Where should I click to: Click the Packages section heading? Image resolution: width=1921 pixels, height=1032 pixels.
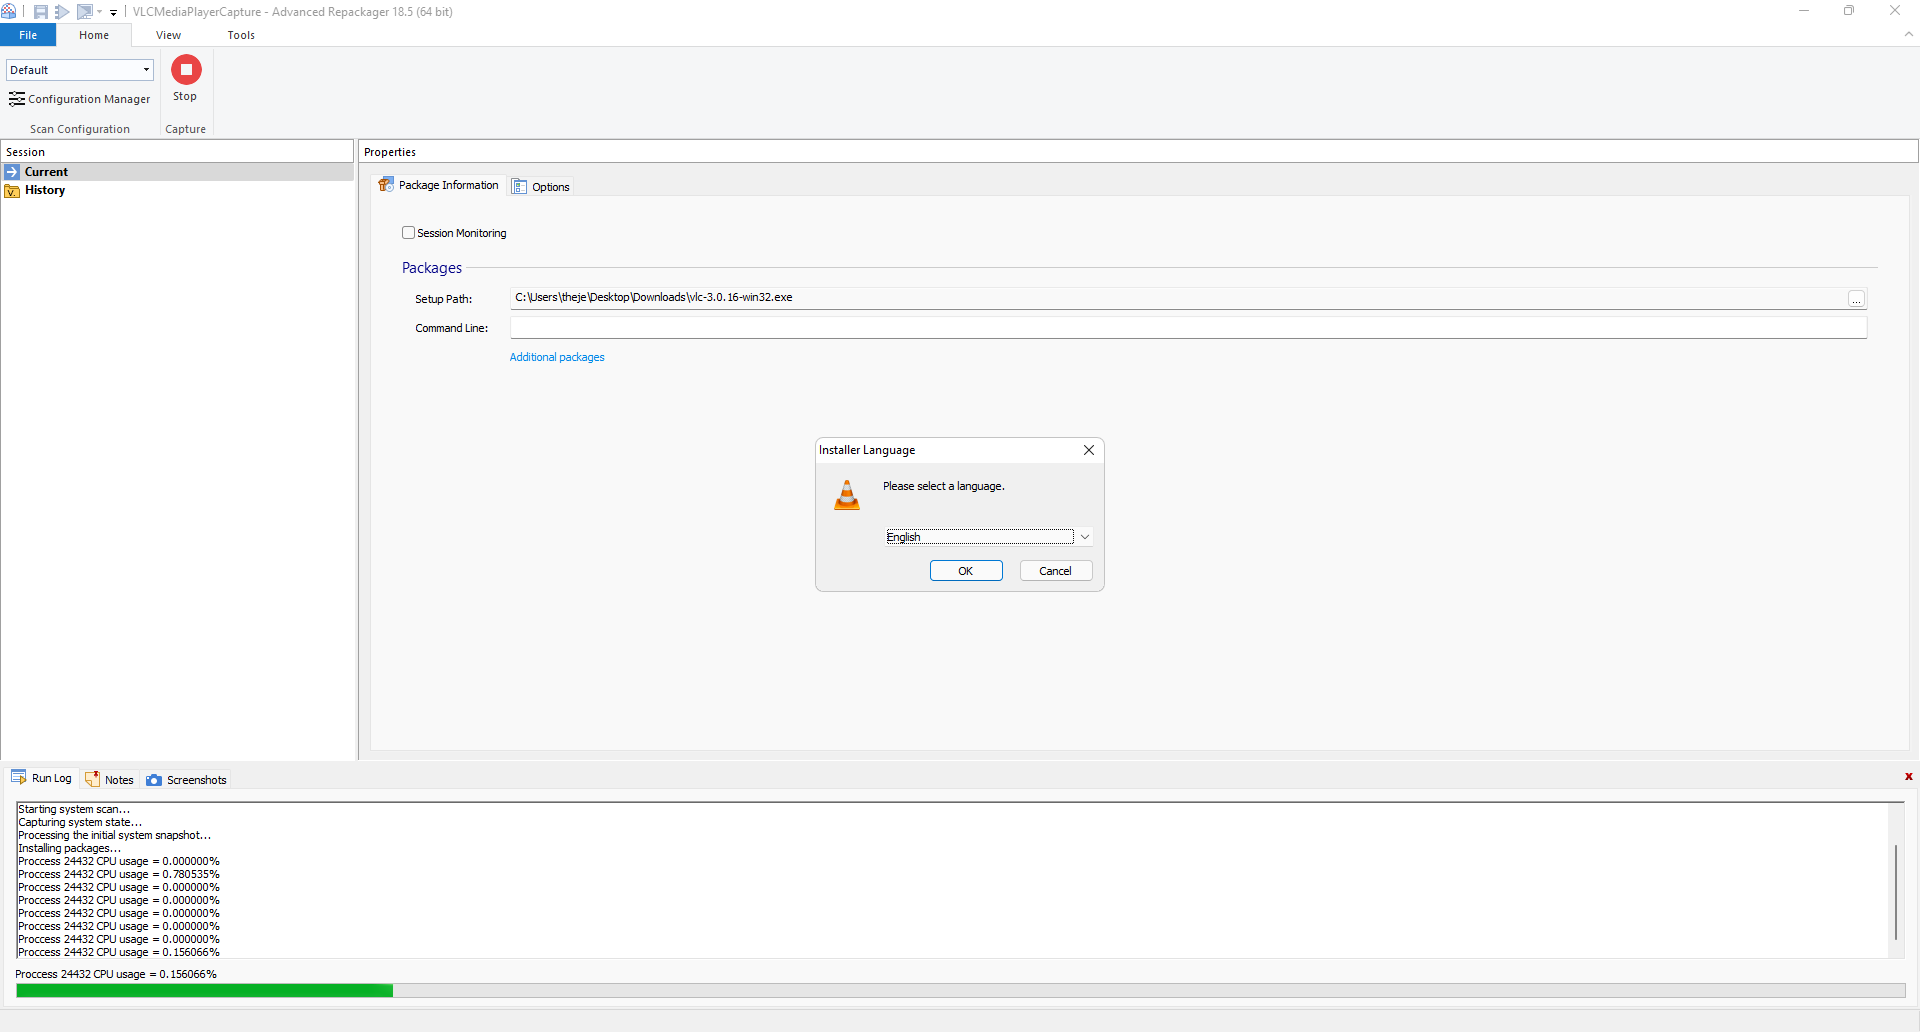point(432,268)
